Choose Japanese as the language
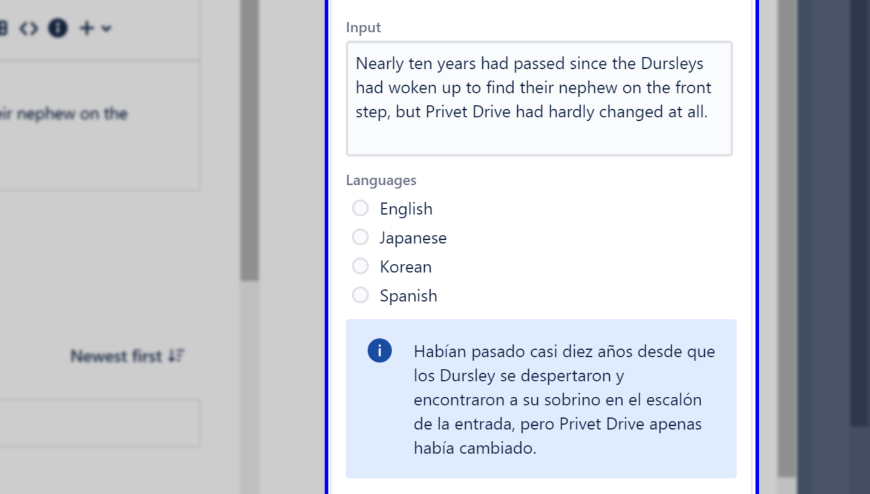The image size is (870, 494). pos(360,237)
